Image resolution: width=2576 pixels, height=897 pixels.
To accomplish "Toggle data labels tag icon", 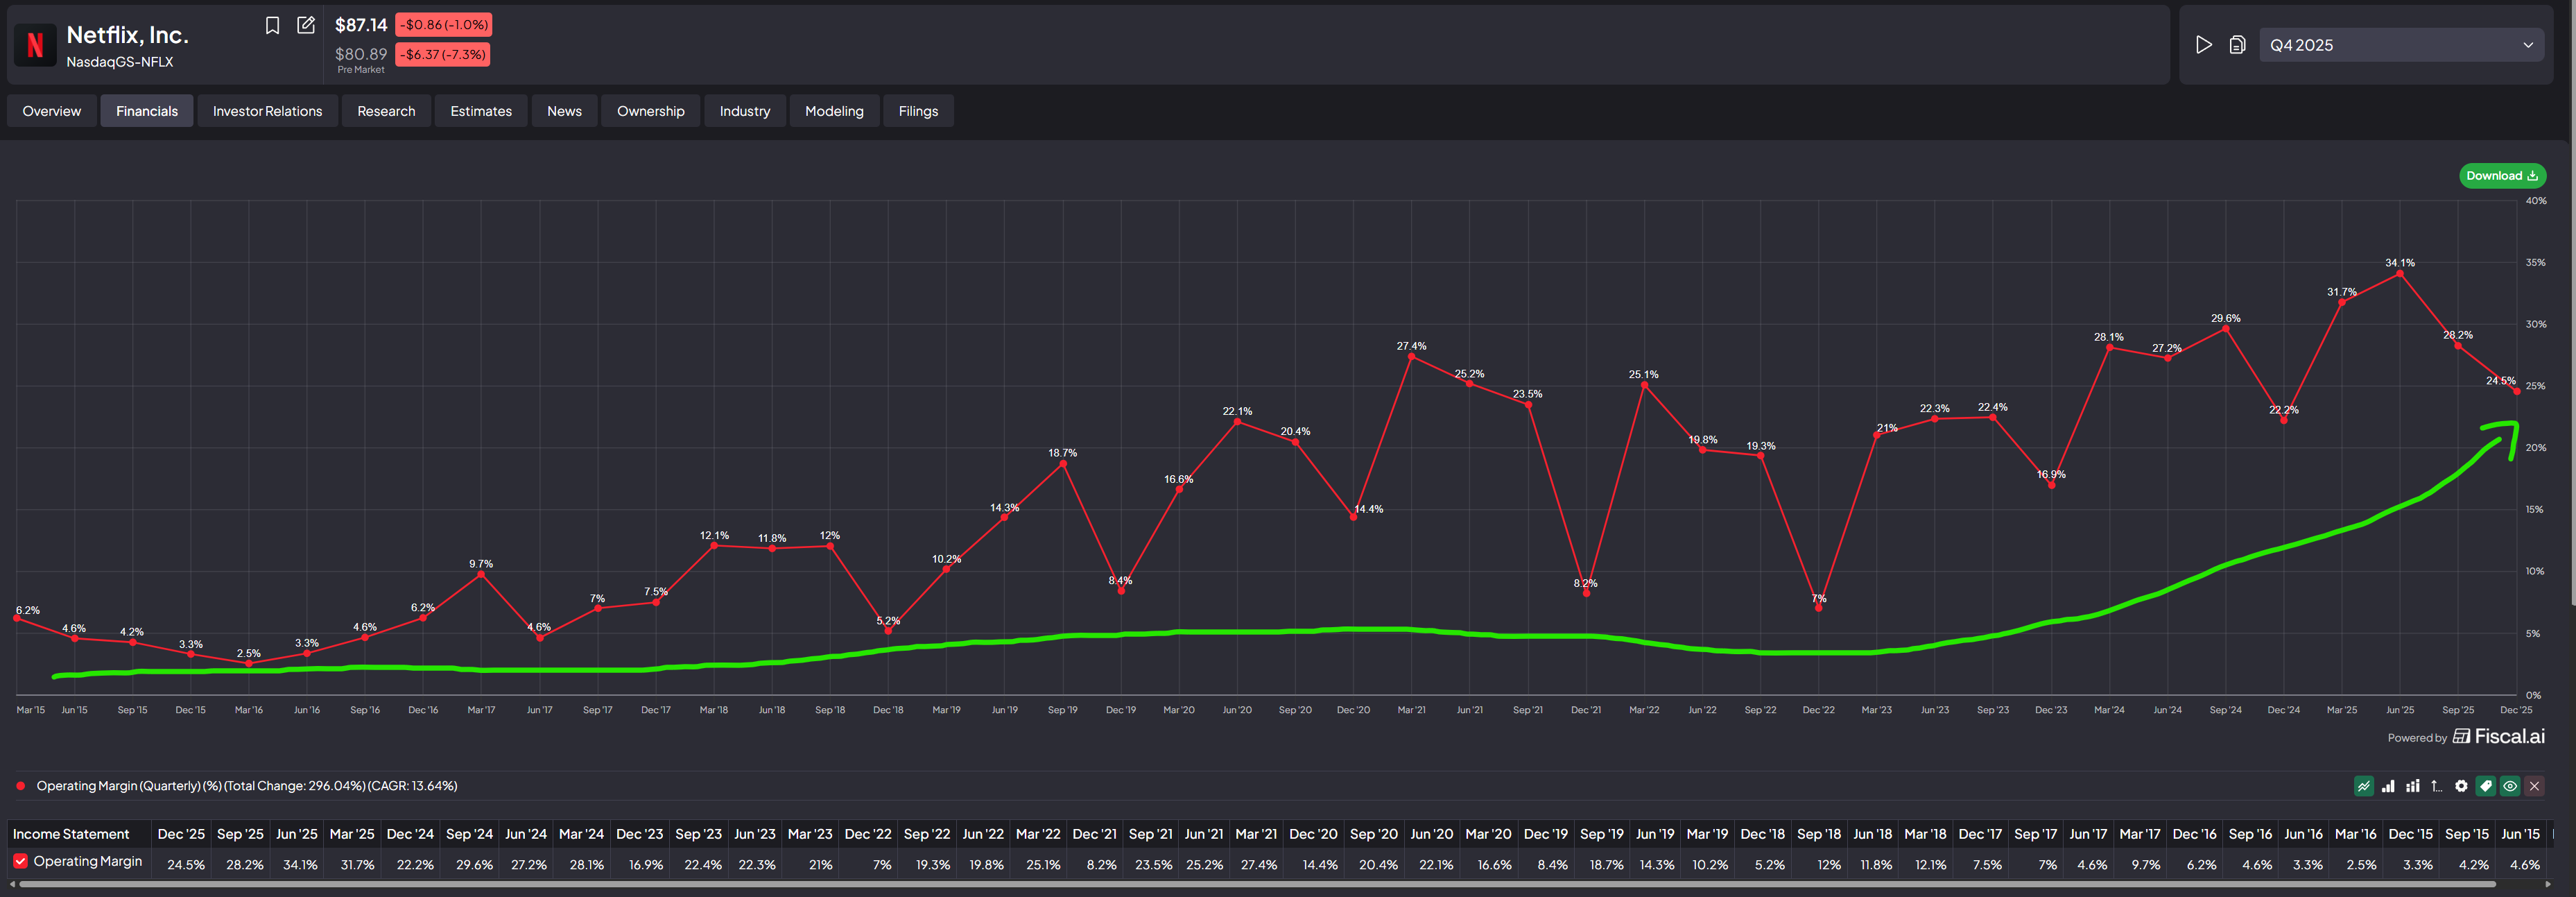I will 2485,786.
